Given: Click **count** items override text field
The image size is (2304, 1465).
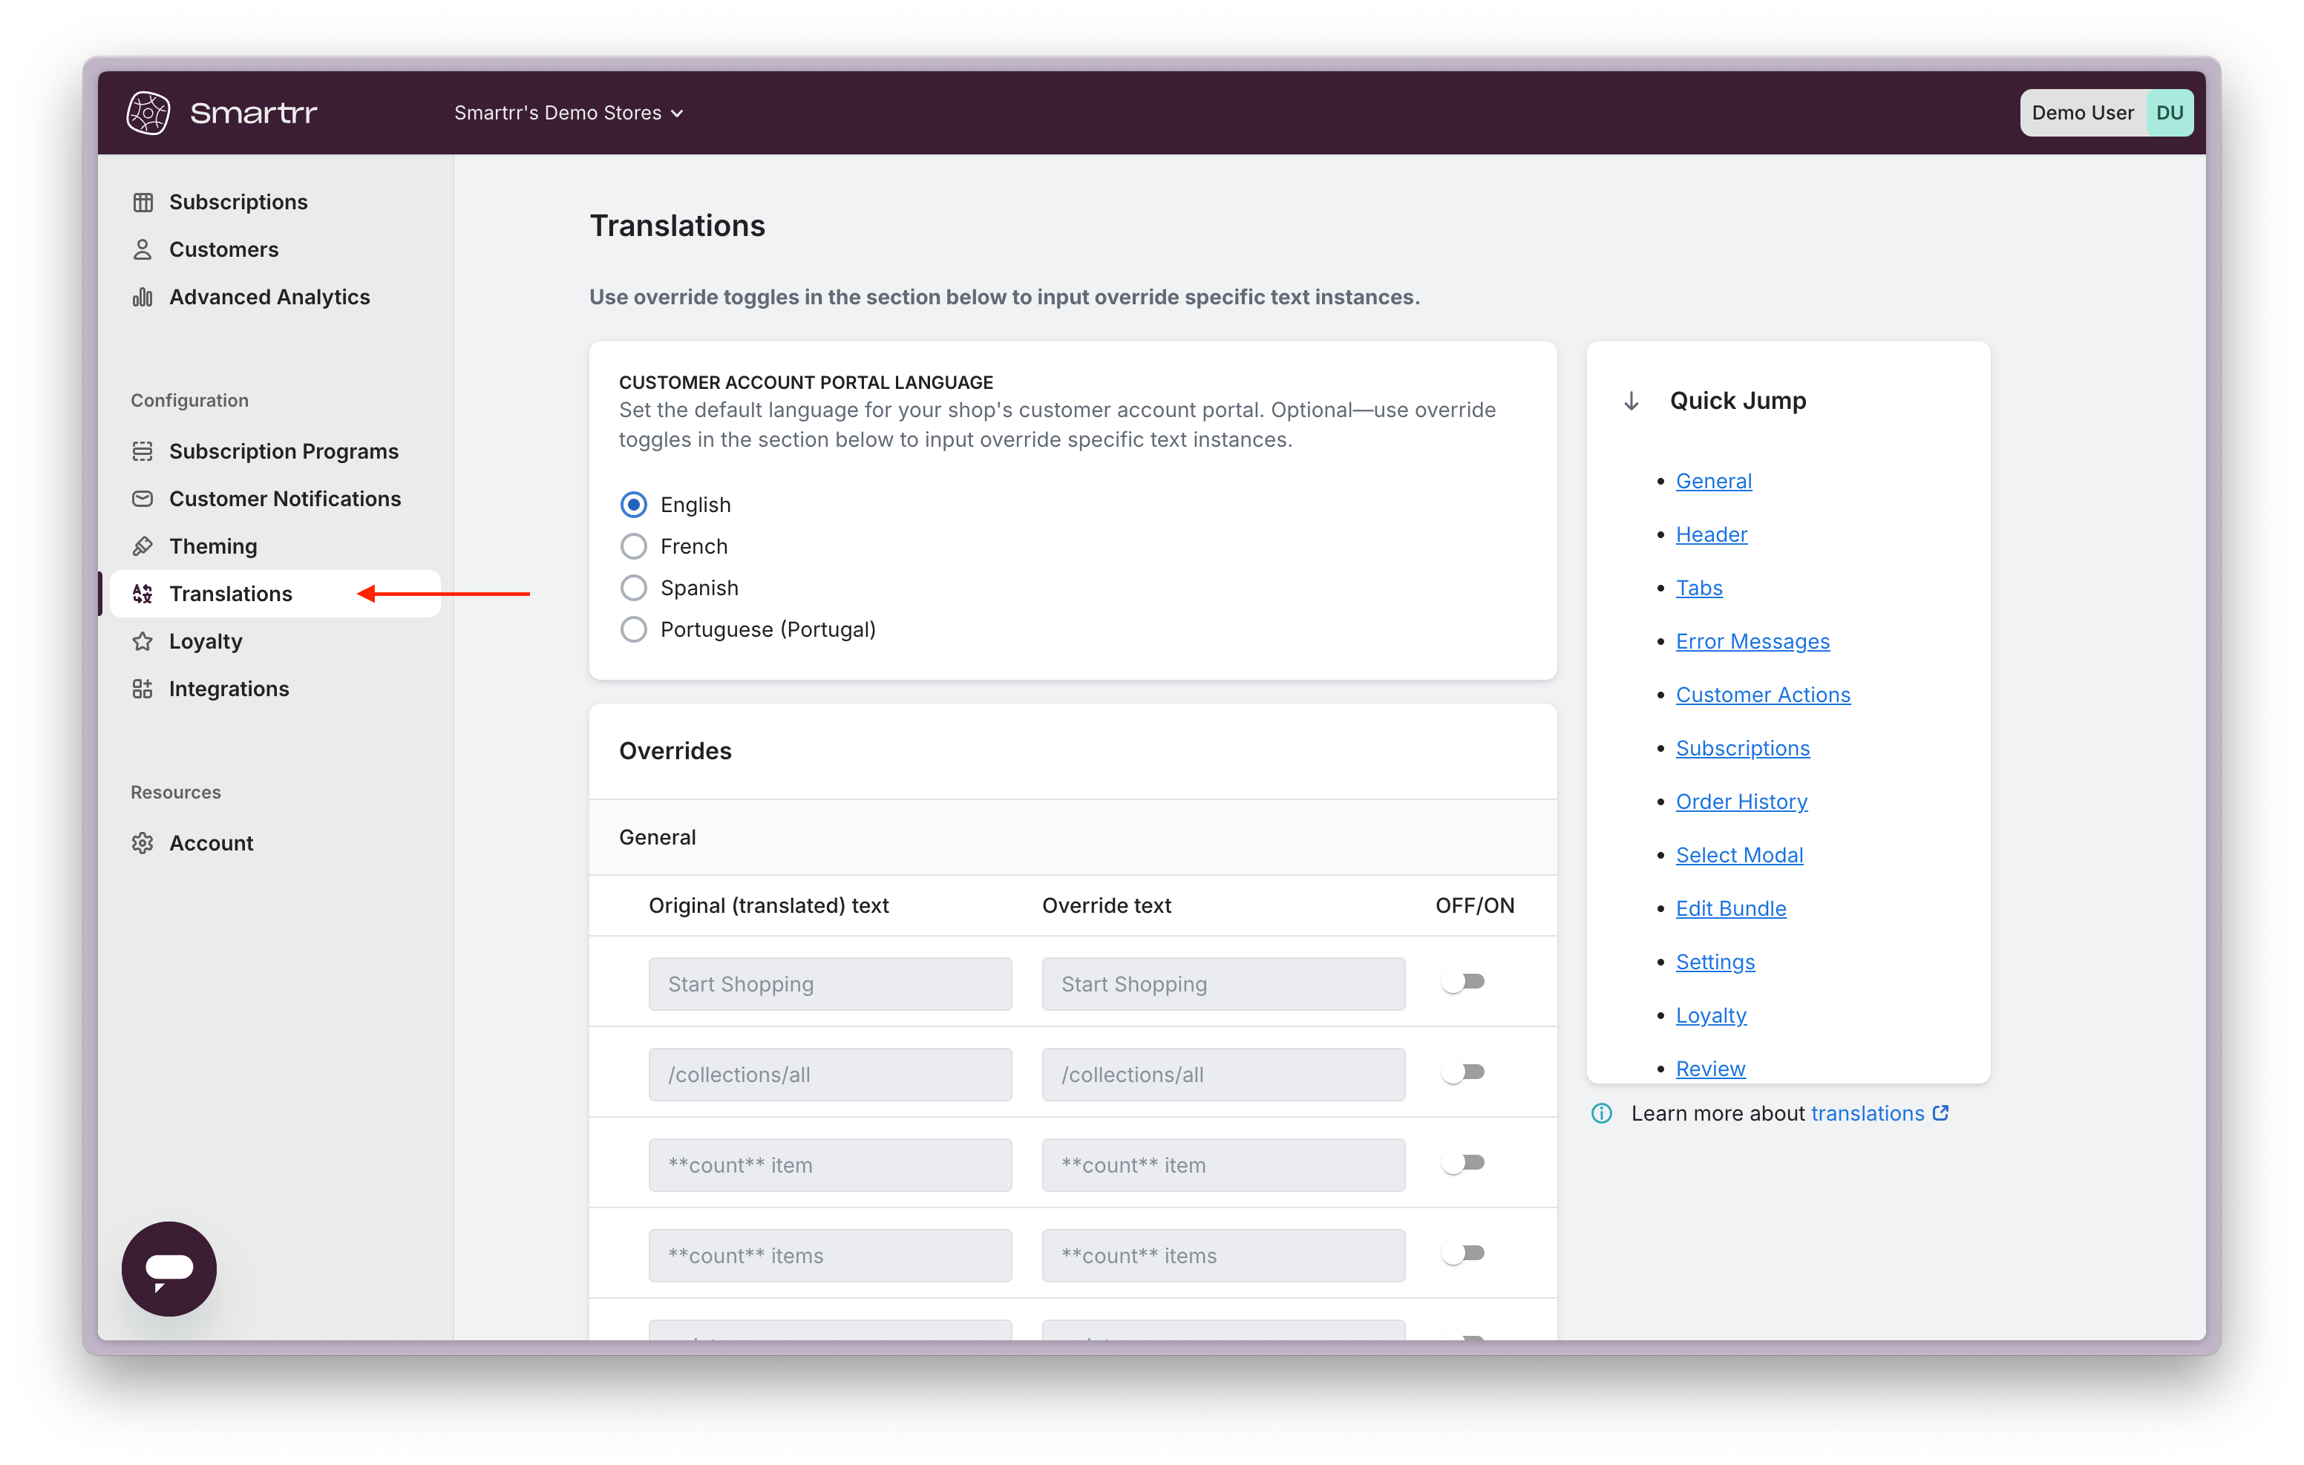Looking at the screenshot, I should pos(1223,1256).
